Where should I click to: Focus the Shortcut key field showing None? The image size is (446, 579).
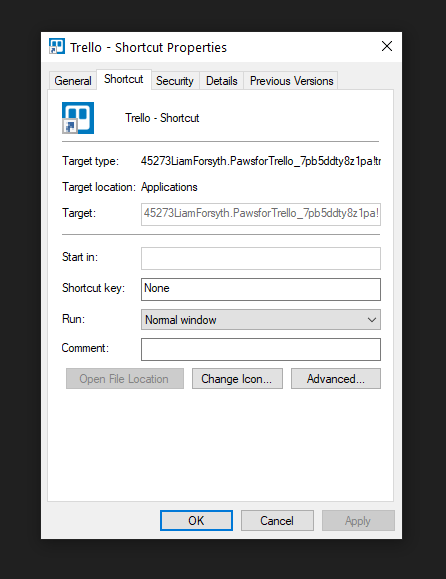tap(261, 289)
